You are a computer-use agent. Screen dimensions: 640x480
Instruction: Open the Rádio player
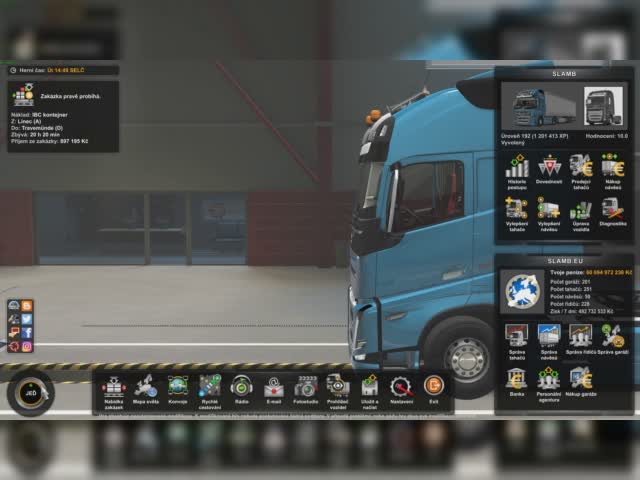pos(242,390)
